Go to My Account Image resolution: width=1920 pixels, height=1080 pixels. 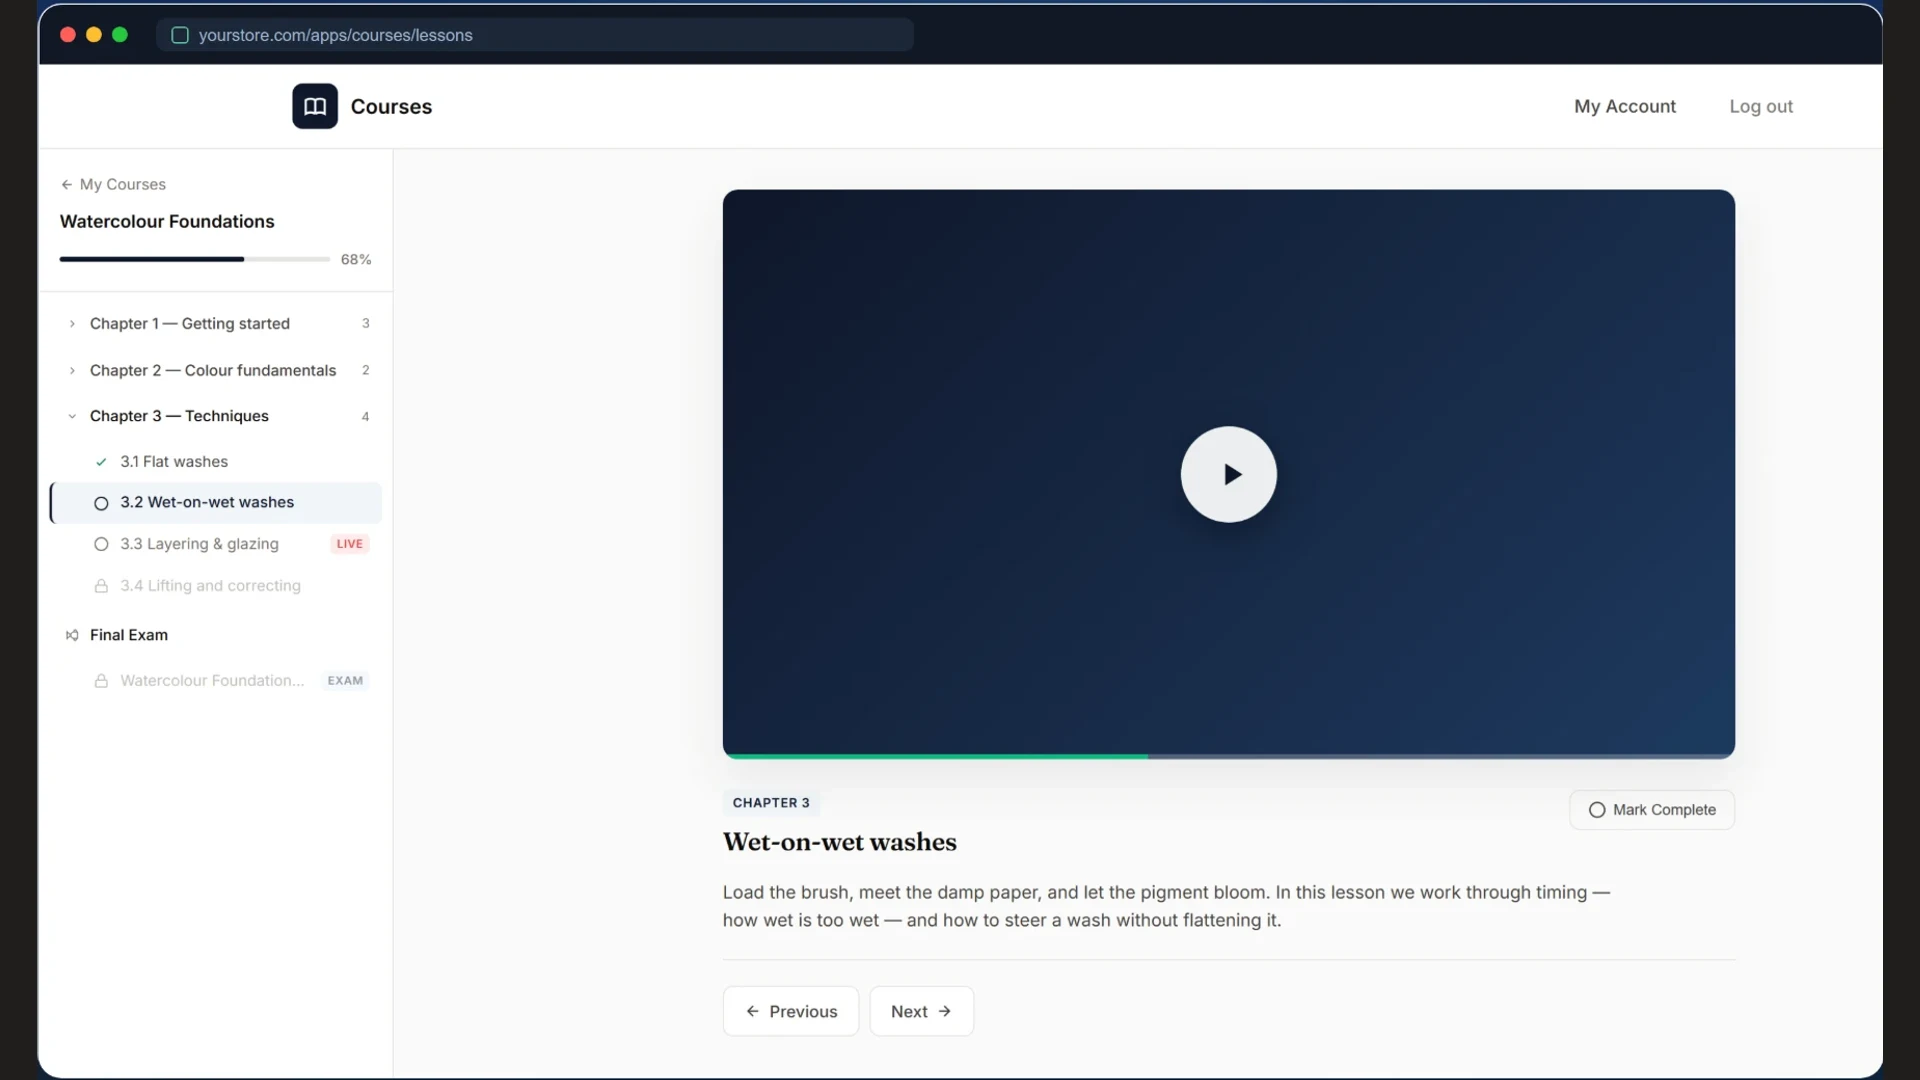point(1625,106)
